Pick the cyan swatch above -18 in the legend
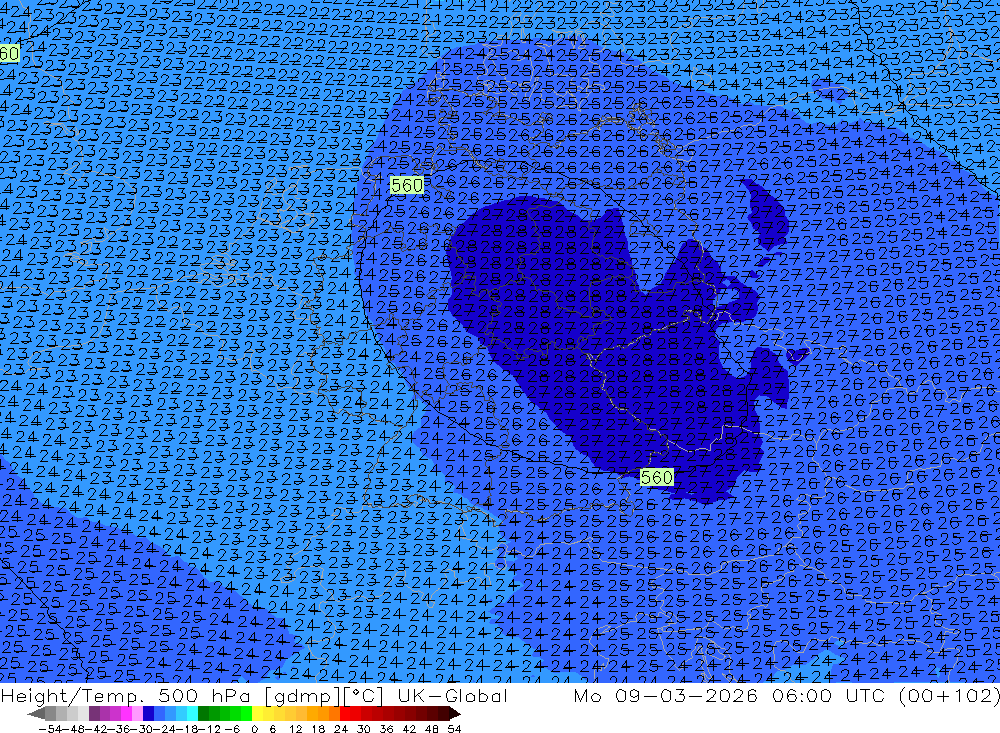Image resolution: width=1000 pixels, height=733 pixels. click(192, 714)
